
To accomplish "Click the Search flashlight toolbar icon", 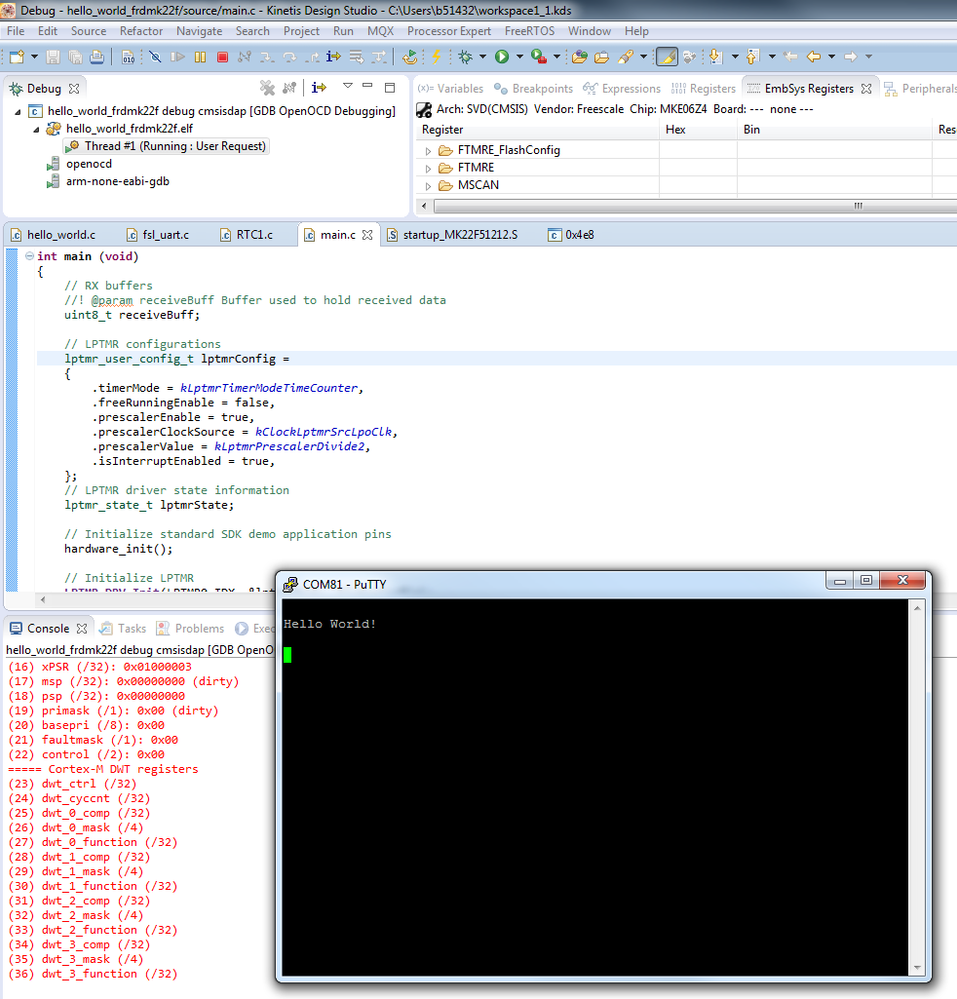I will pyautogui.click(x=626, y=57).
